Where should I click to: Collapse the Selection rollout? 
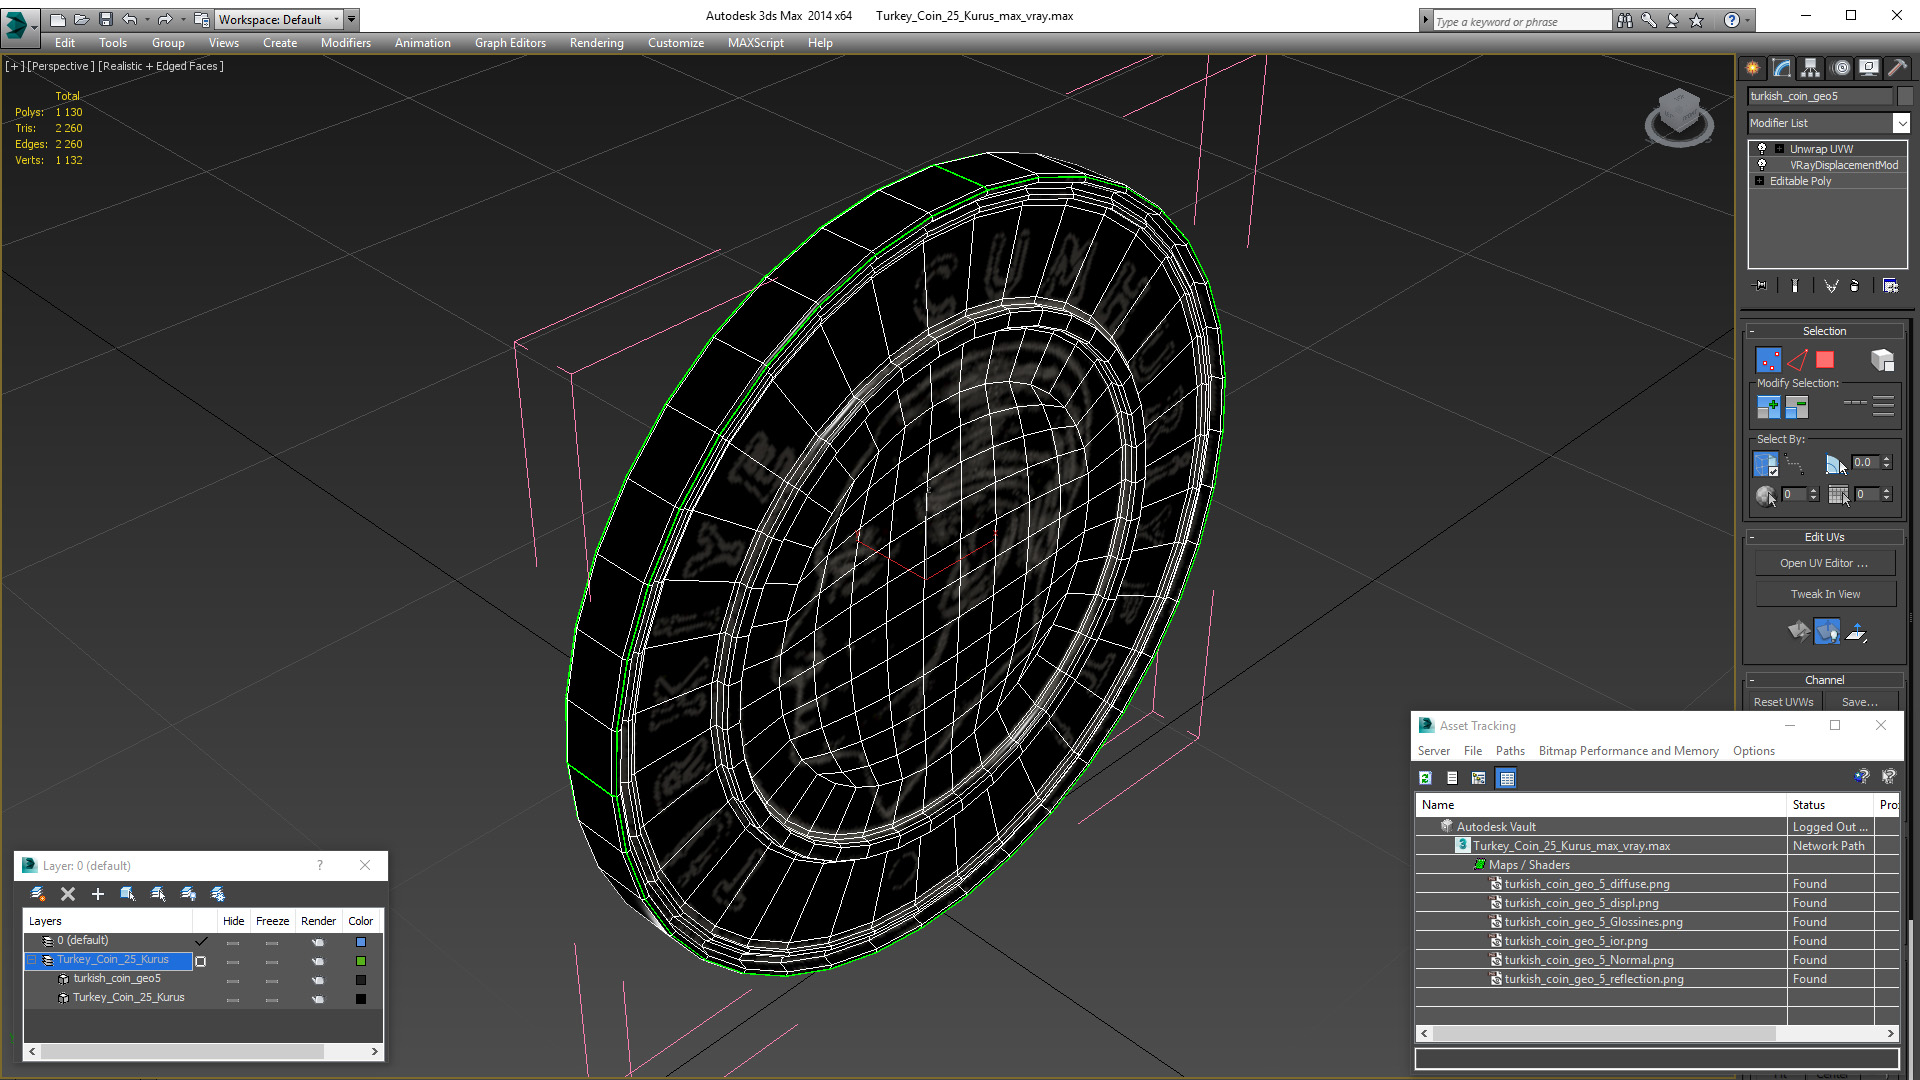[x=1824, y=331]
